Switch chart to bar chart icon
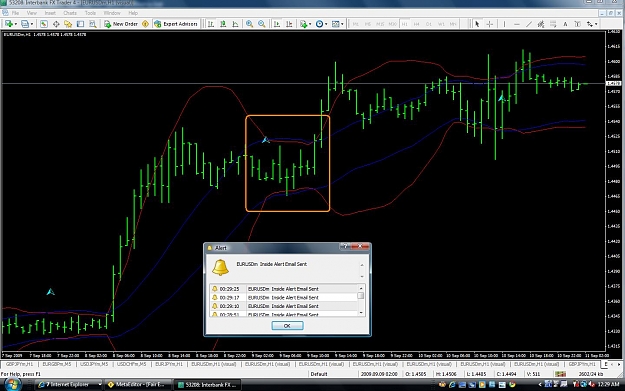Viewport: 625px width, 391px height. click(x=211, y=24)
